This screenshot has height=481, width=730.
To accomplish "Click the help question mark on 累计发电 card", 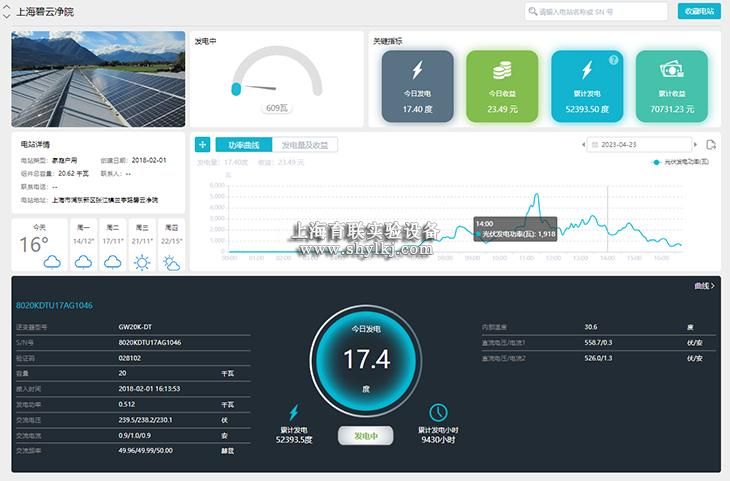I will pos(613,60).
